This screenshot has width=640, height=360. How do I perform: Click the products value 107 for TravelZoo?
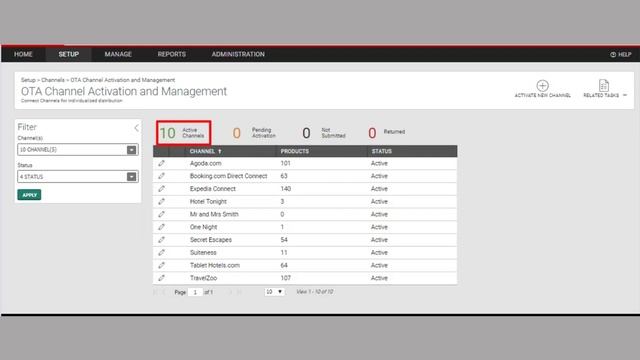coord(285,278)
